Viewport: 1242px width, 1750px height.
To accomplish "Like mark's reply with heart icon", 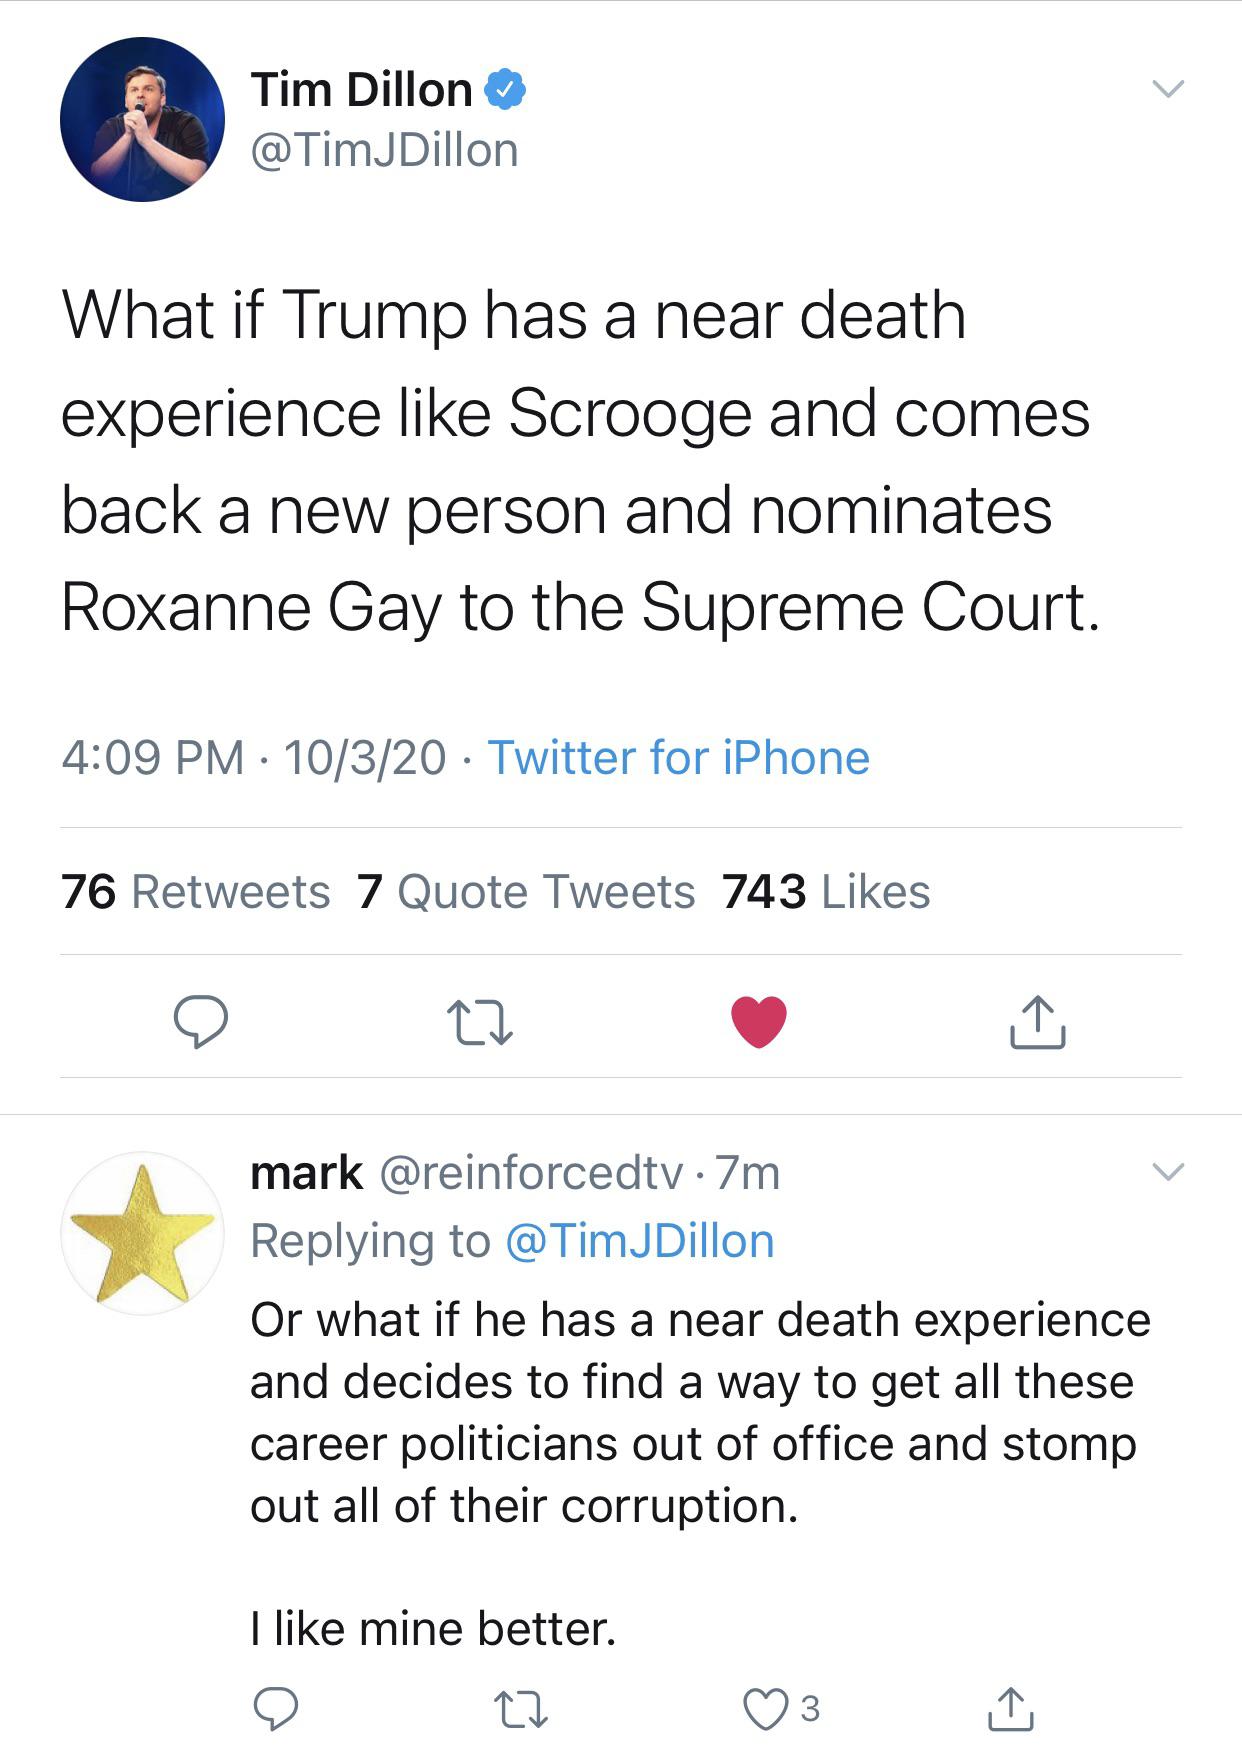I will 766,1708.
